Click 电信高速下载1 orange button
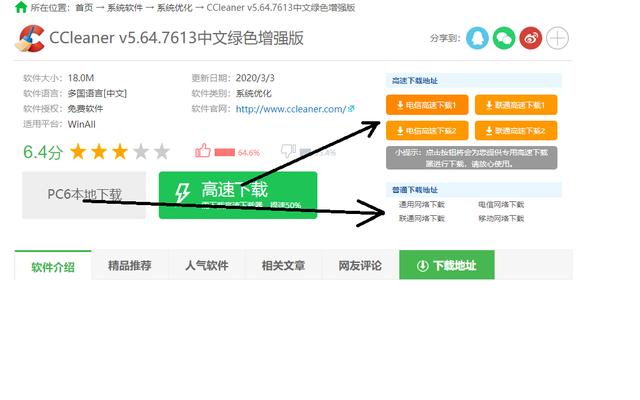640x400 pixels. (427, 105)
